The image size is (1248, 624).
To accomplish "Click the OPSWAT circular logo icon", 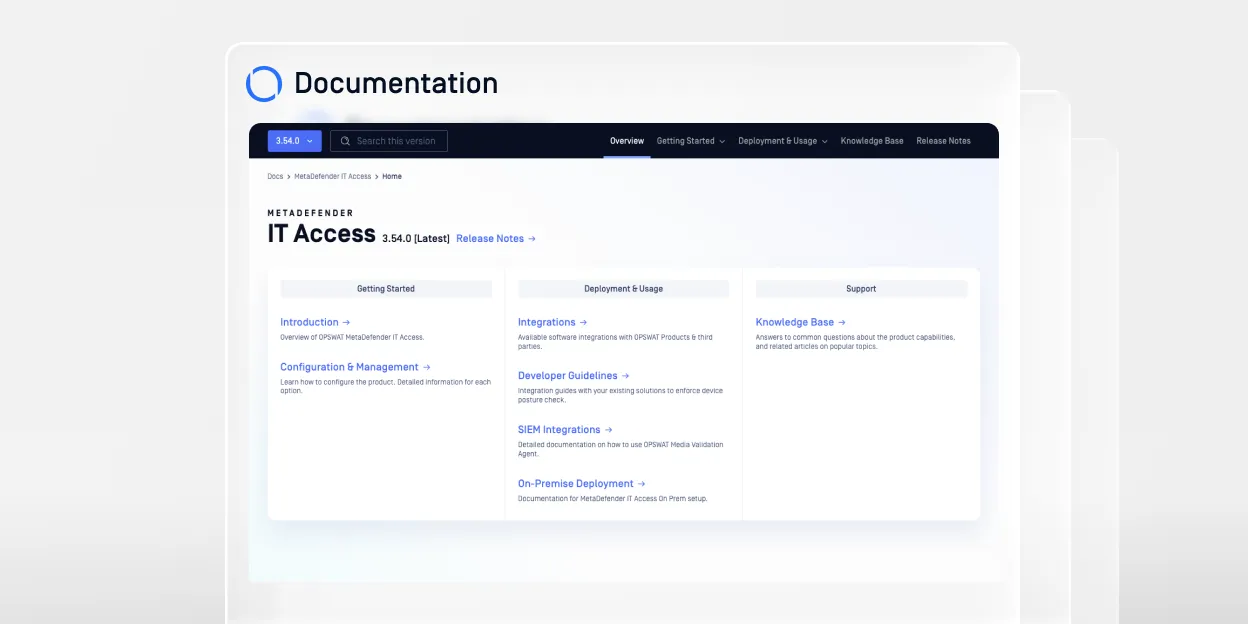I will 264,84.
